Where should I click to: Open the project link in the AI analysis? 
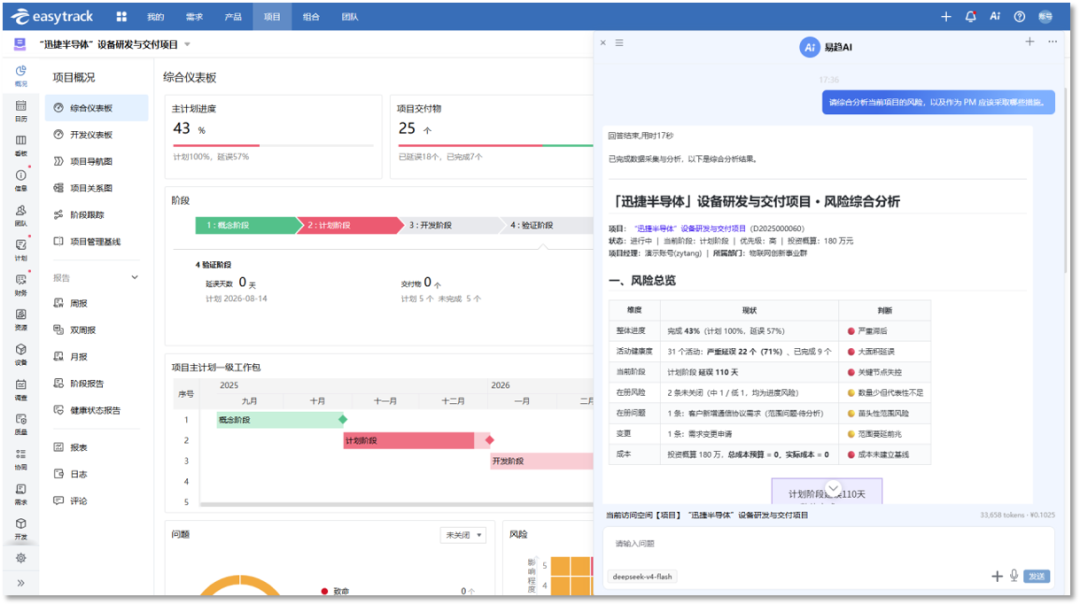[x=689, y=229]
